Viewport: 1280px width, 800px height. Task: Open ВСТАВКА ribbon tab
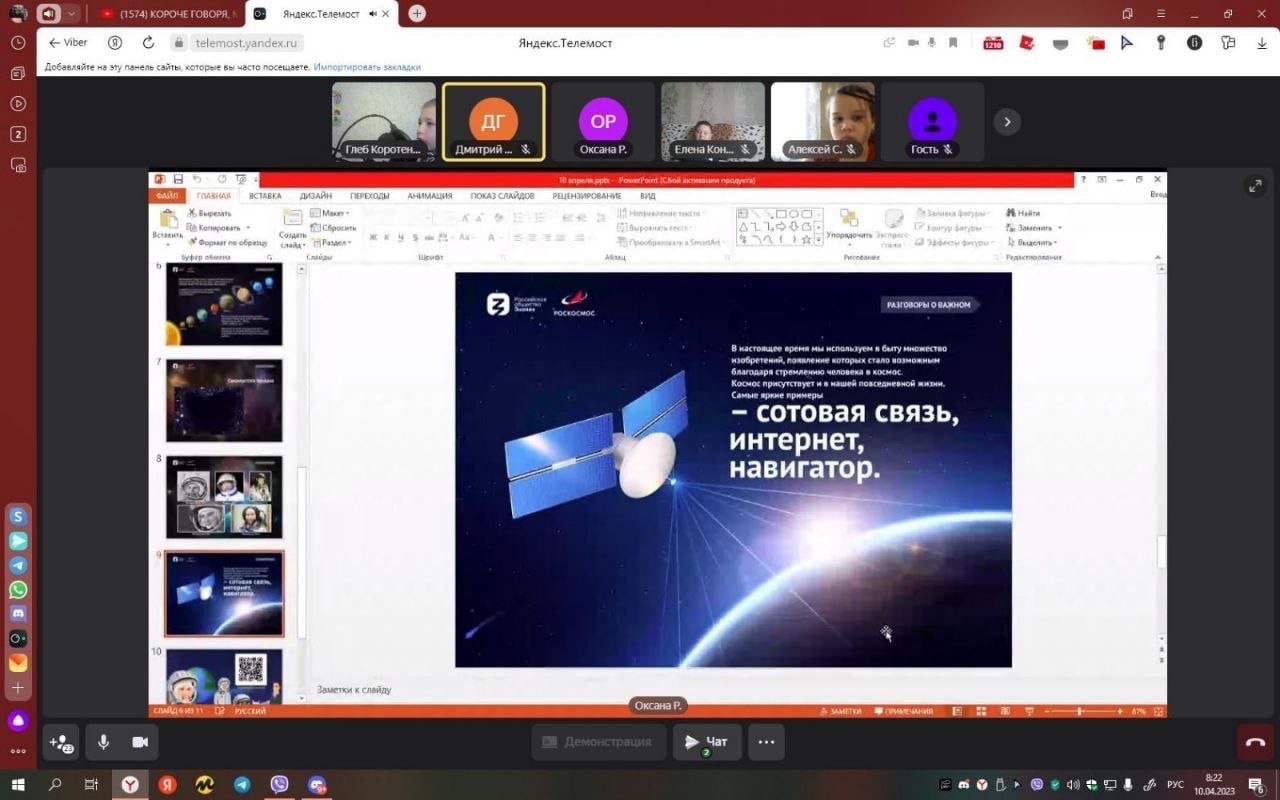[265, 196]
